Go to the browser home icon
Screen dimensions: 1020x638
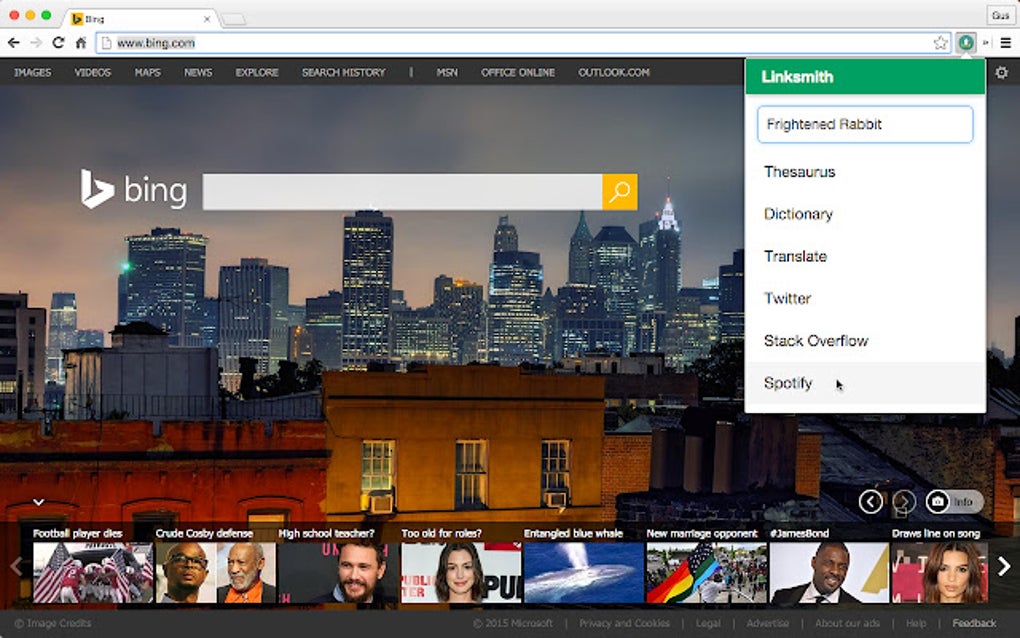click(81, 43)
